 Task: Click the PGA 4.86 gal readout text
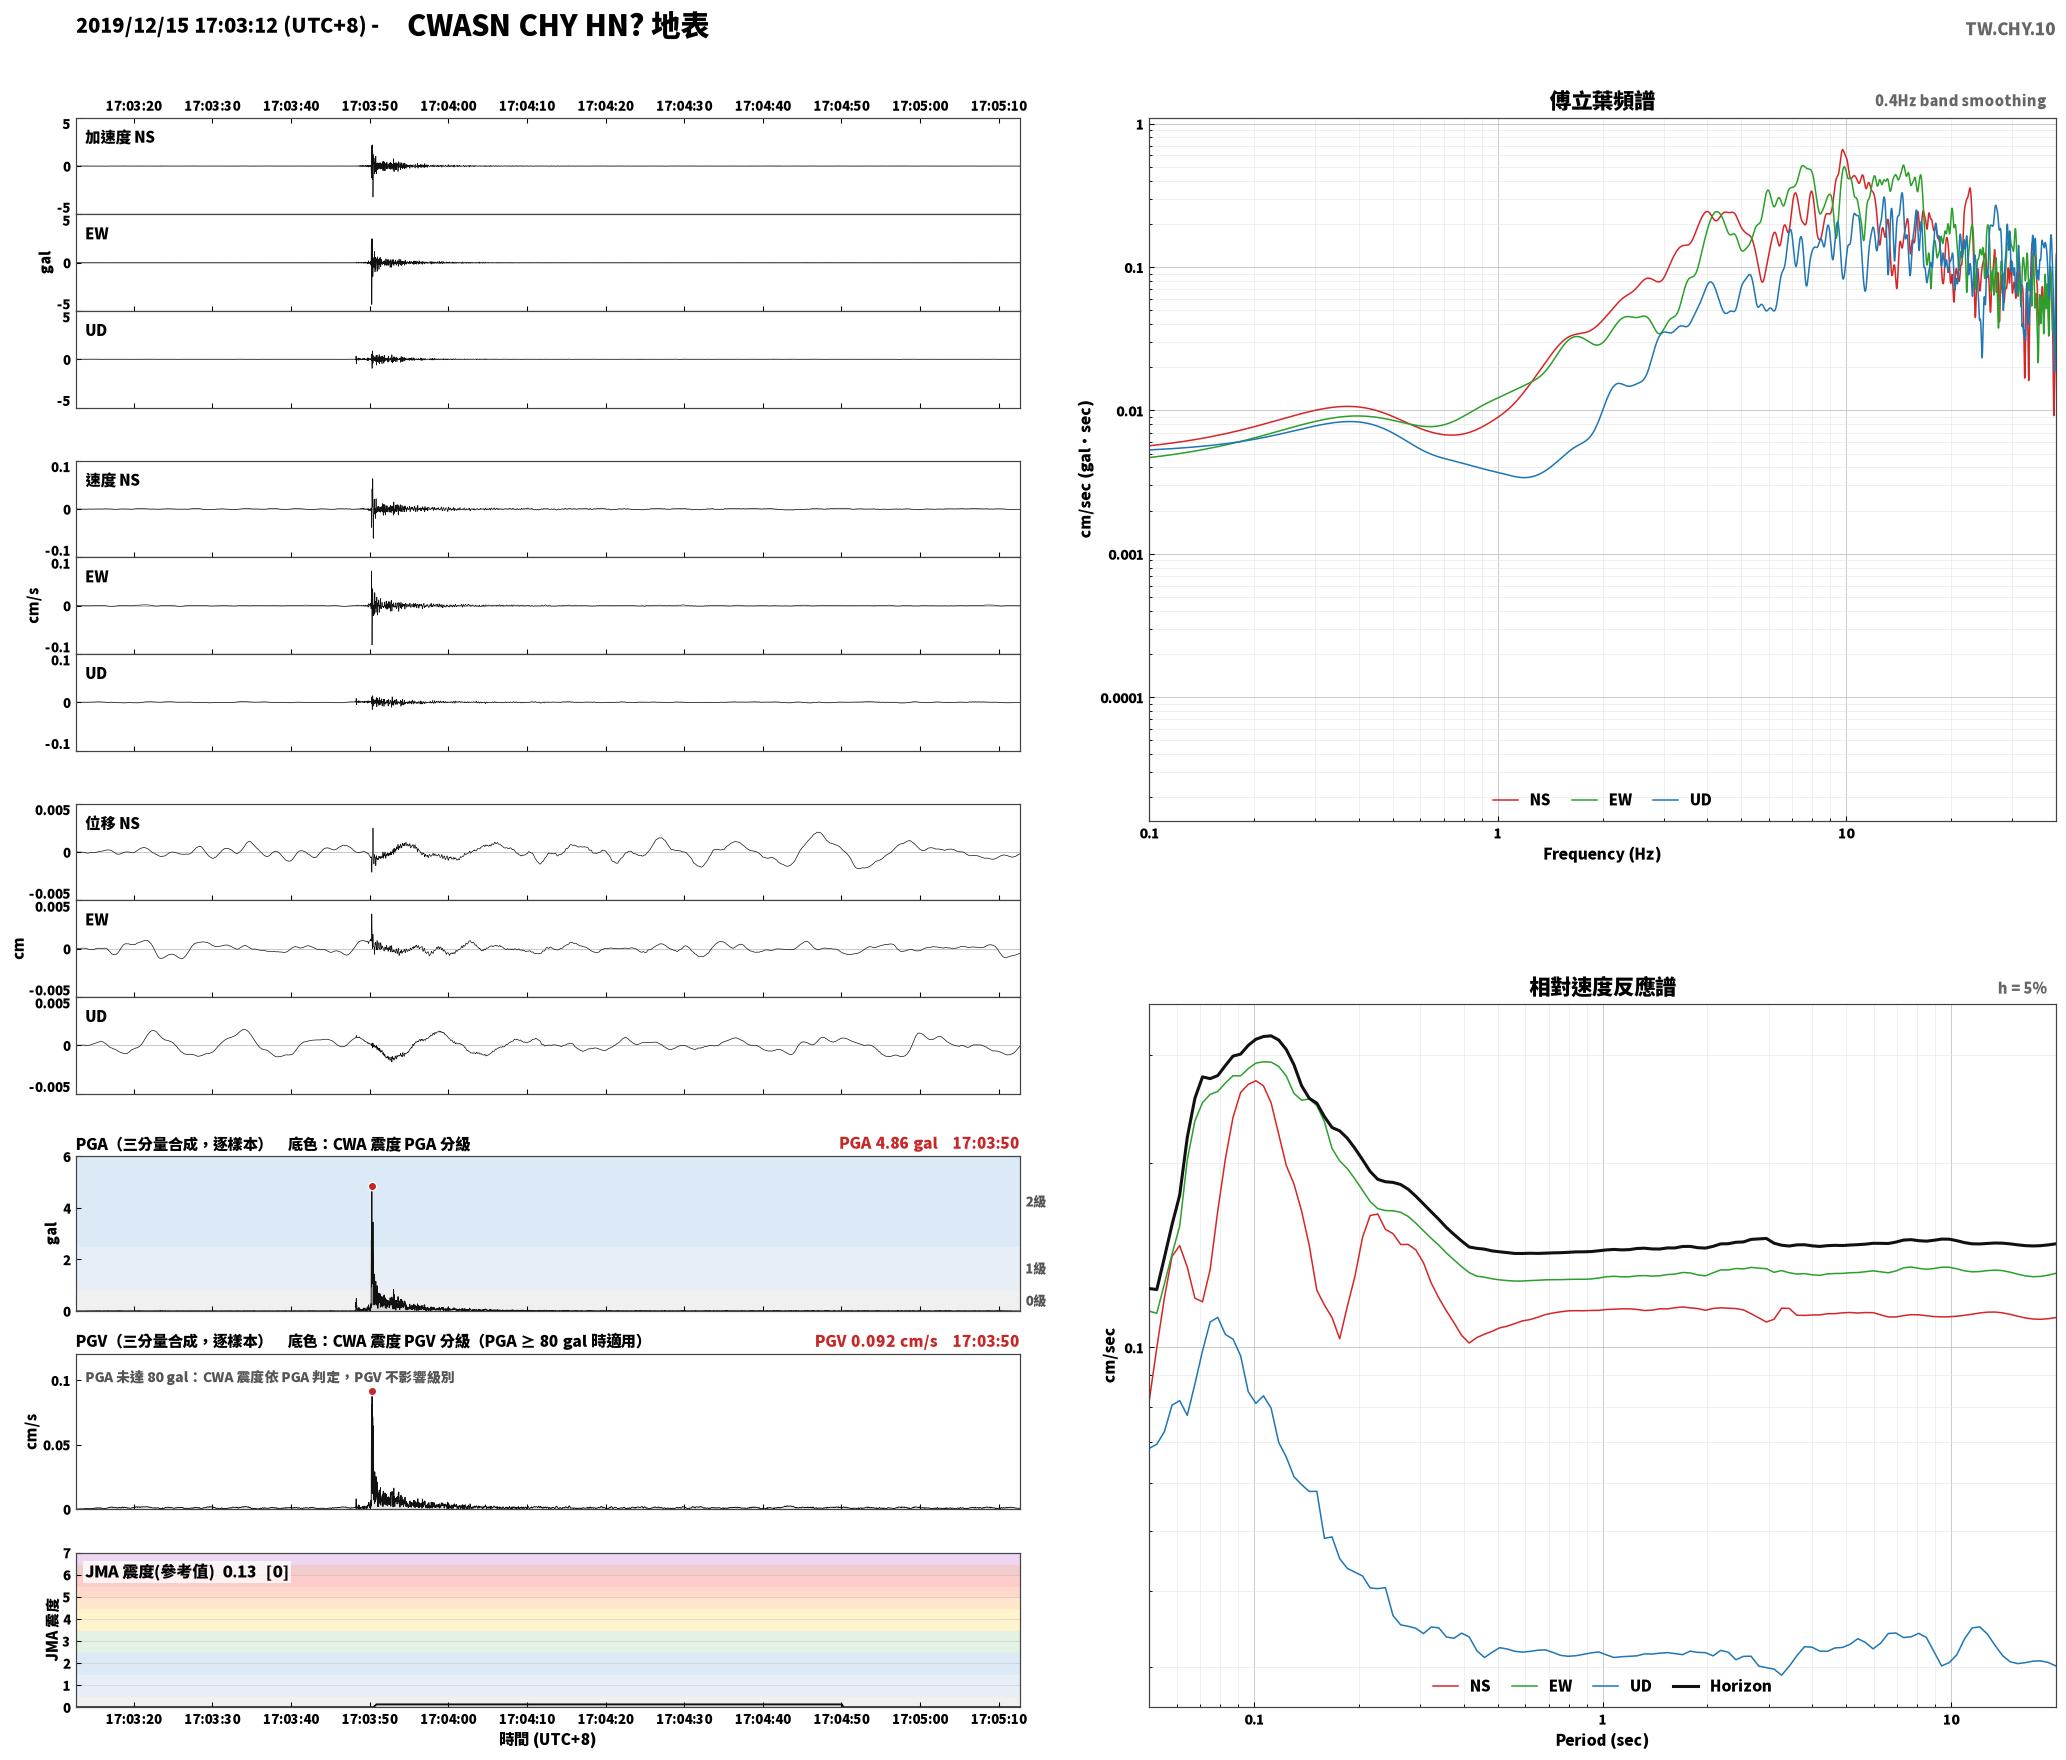[x=888, y=1143]
